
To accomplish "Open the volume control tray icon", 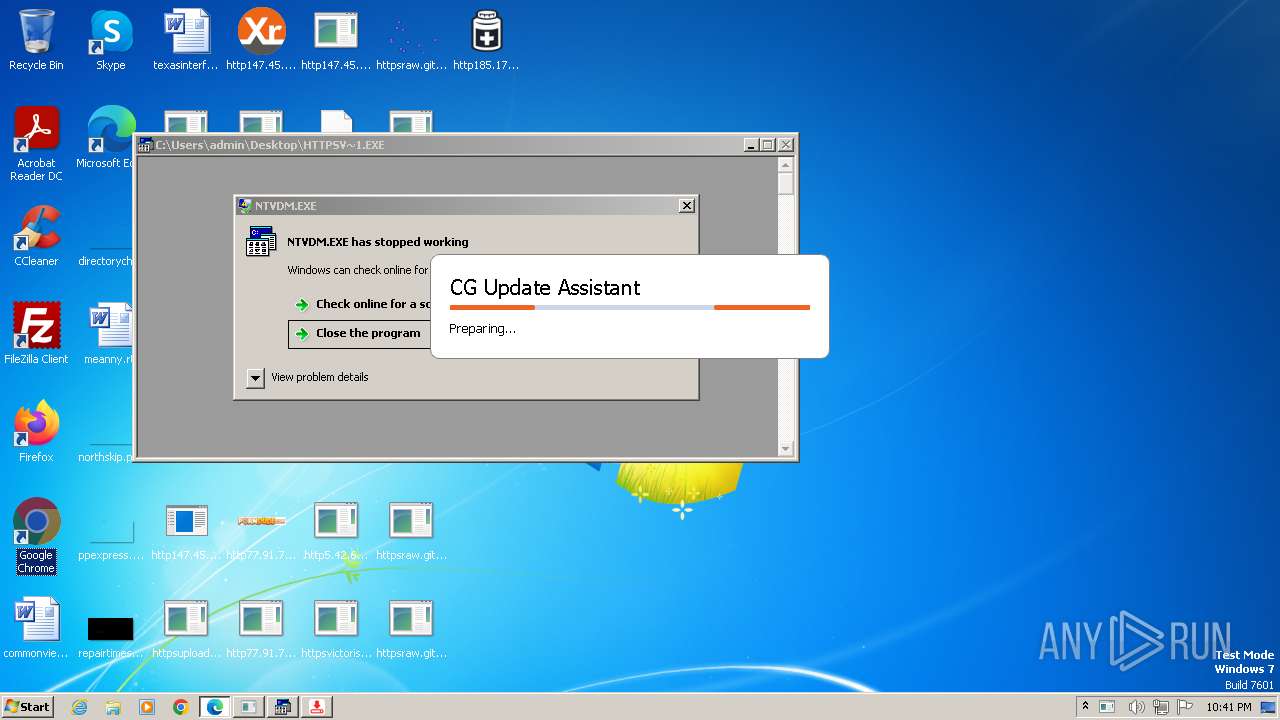I will [x=1136, y=707].
